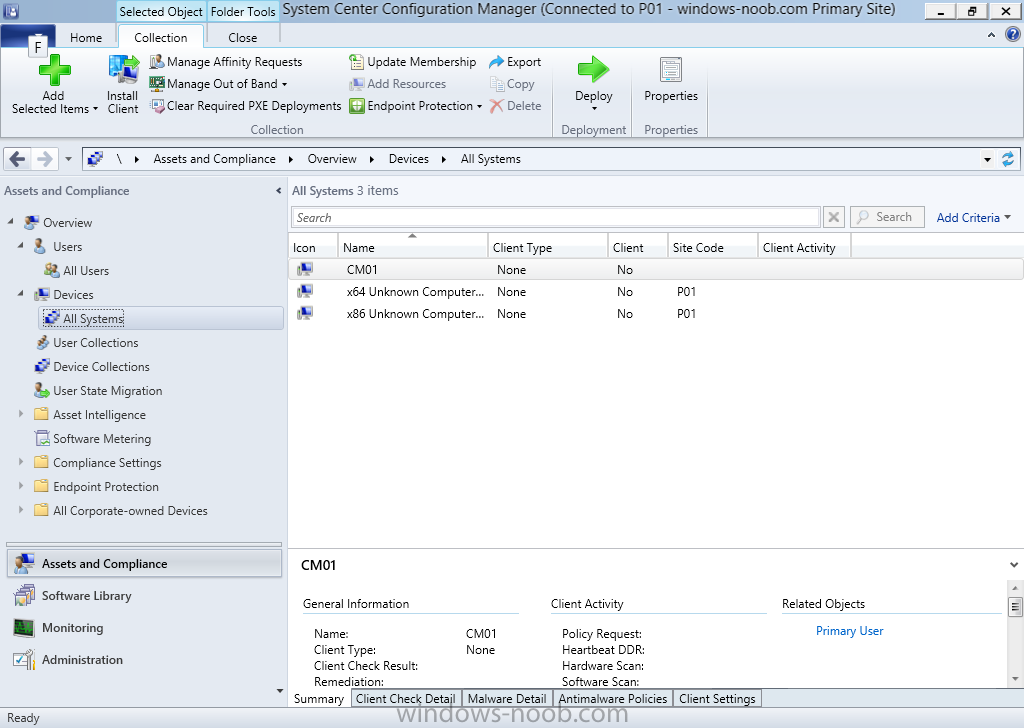The image size is (1024, 728).
Task: Click Assets and Compliance in breadcrumb
Action: tap(214, 159)
